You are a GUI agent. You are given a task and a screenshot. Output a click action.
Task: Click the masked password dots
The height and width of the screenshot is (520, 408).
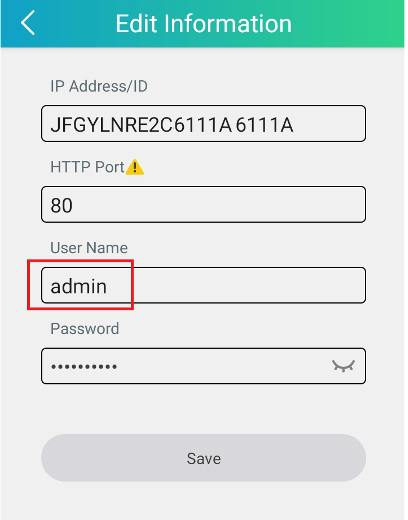[84, 367]
